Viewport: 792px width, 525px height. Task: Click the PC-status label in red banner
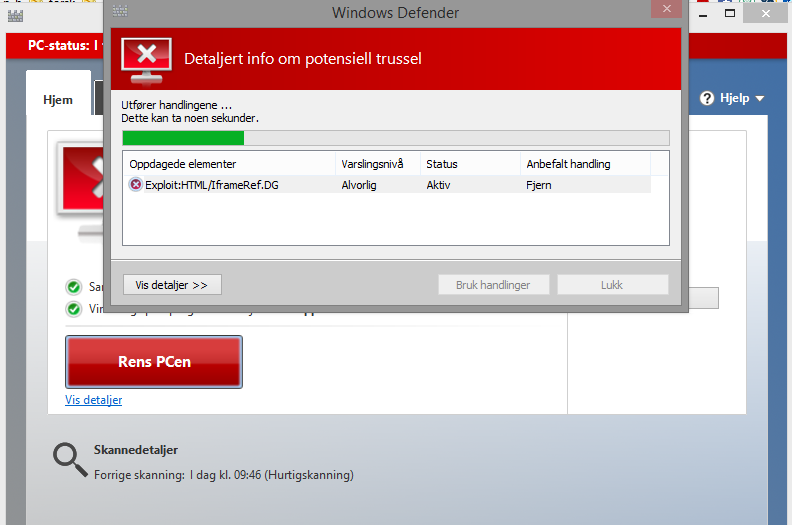click(59, 45)
